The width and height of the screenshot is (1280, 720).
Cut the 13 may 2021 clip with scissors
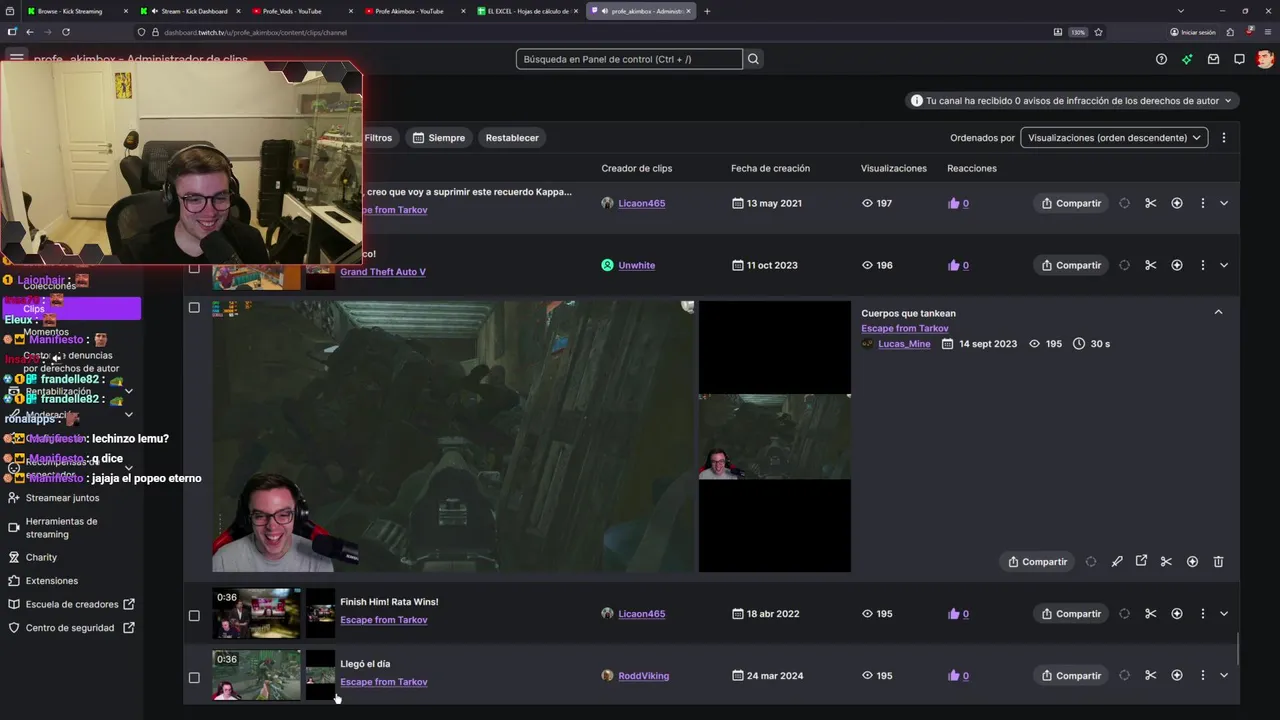tap(1151, 203)
